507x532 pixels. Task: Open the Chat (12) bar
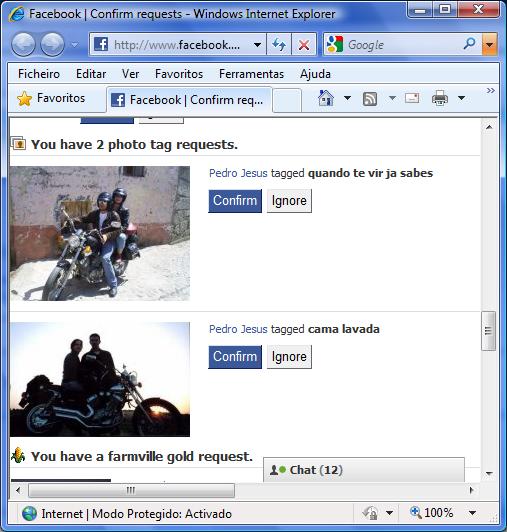(x=364, y=470)
